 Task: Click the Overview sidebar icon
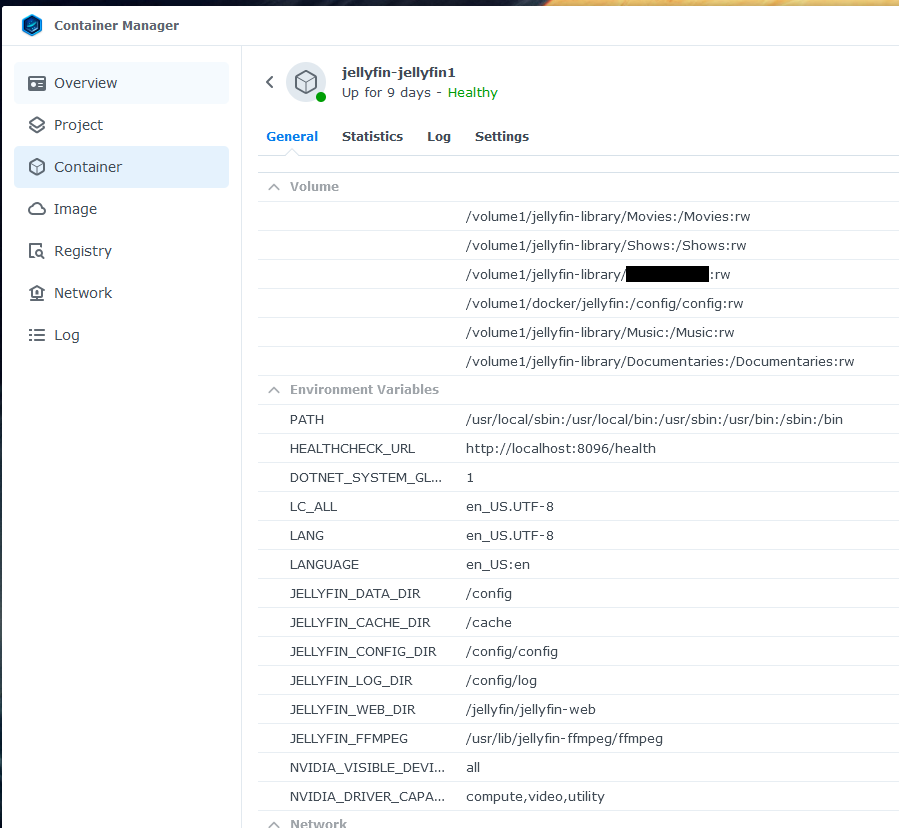pyautogui.click(x=37, y=83)
